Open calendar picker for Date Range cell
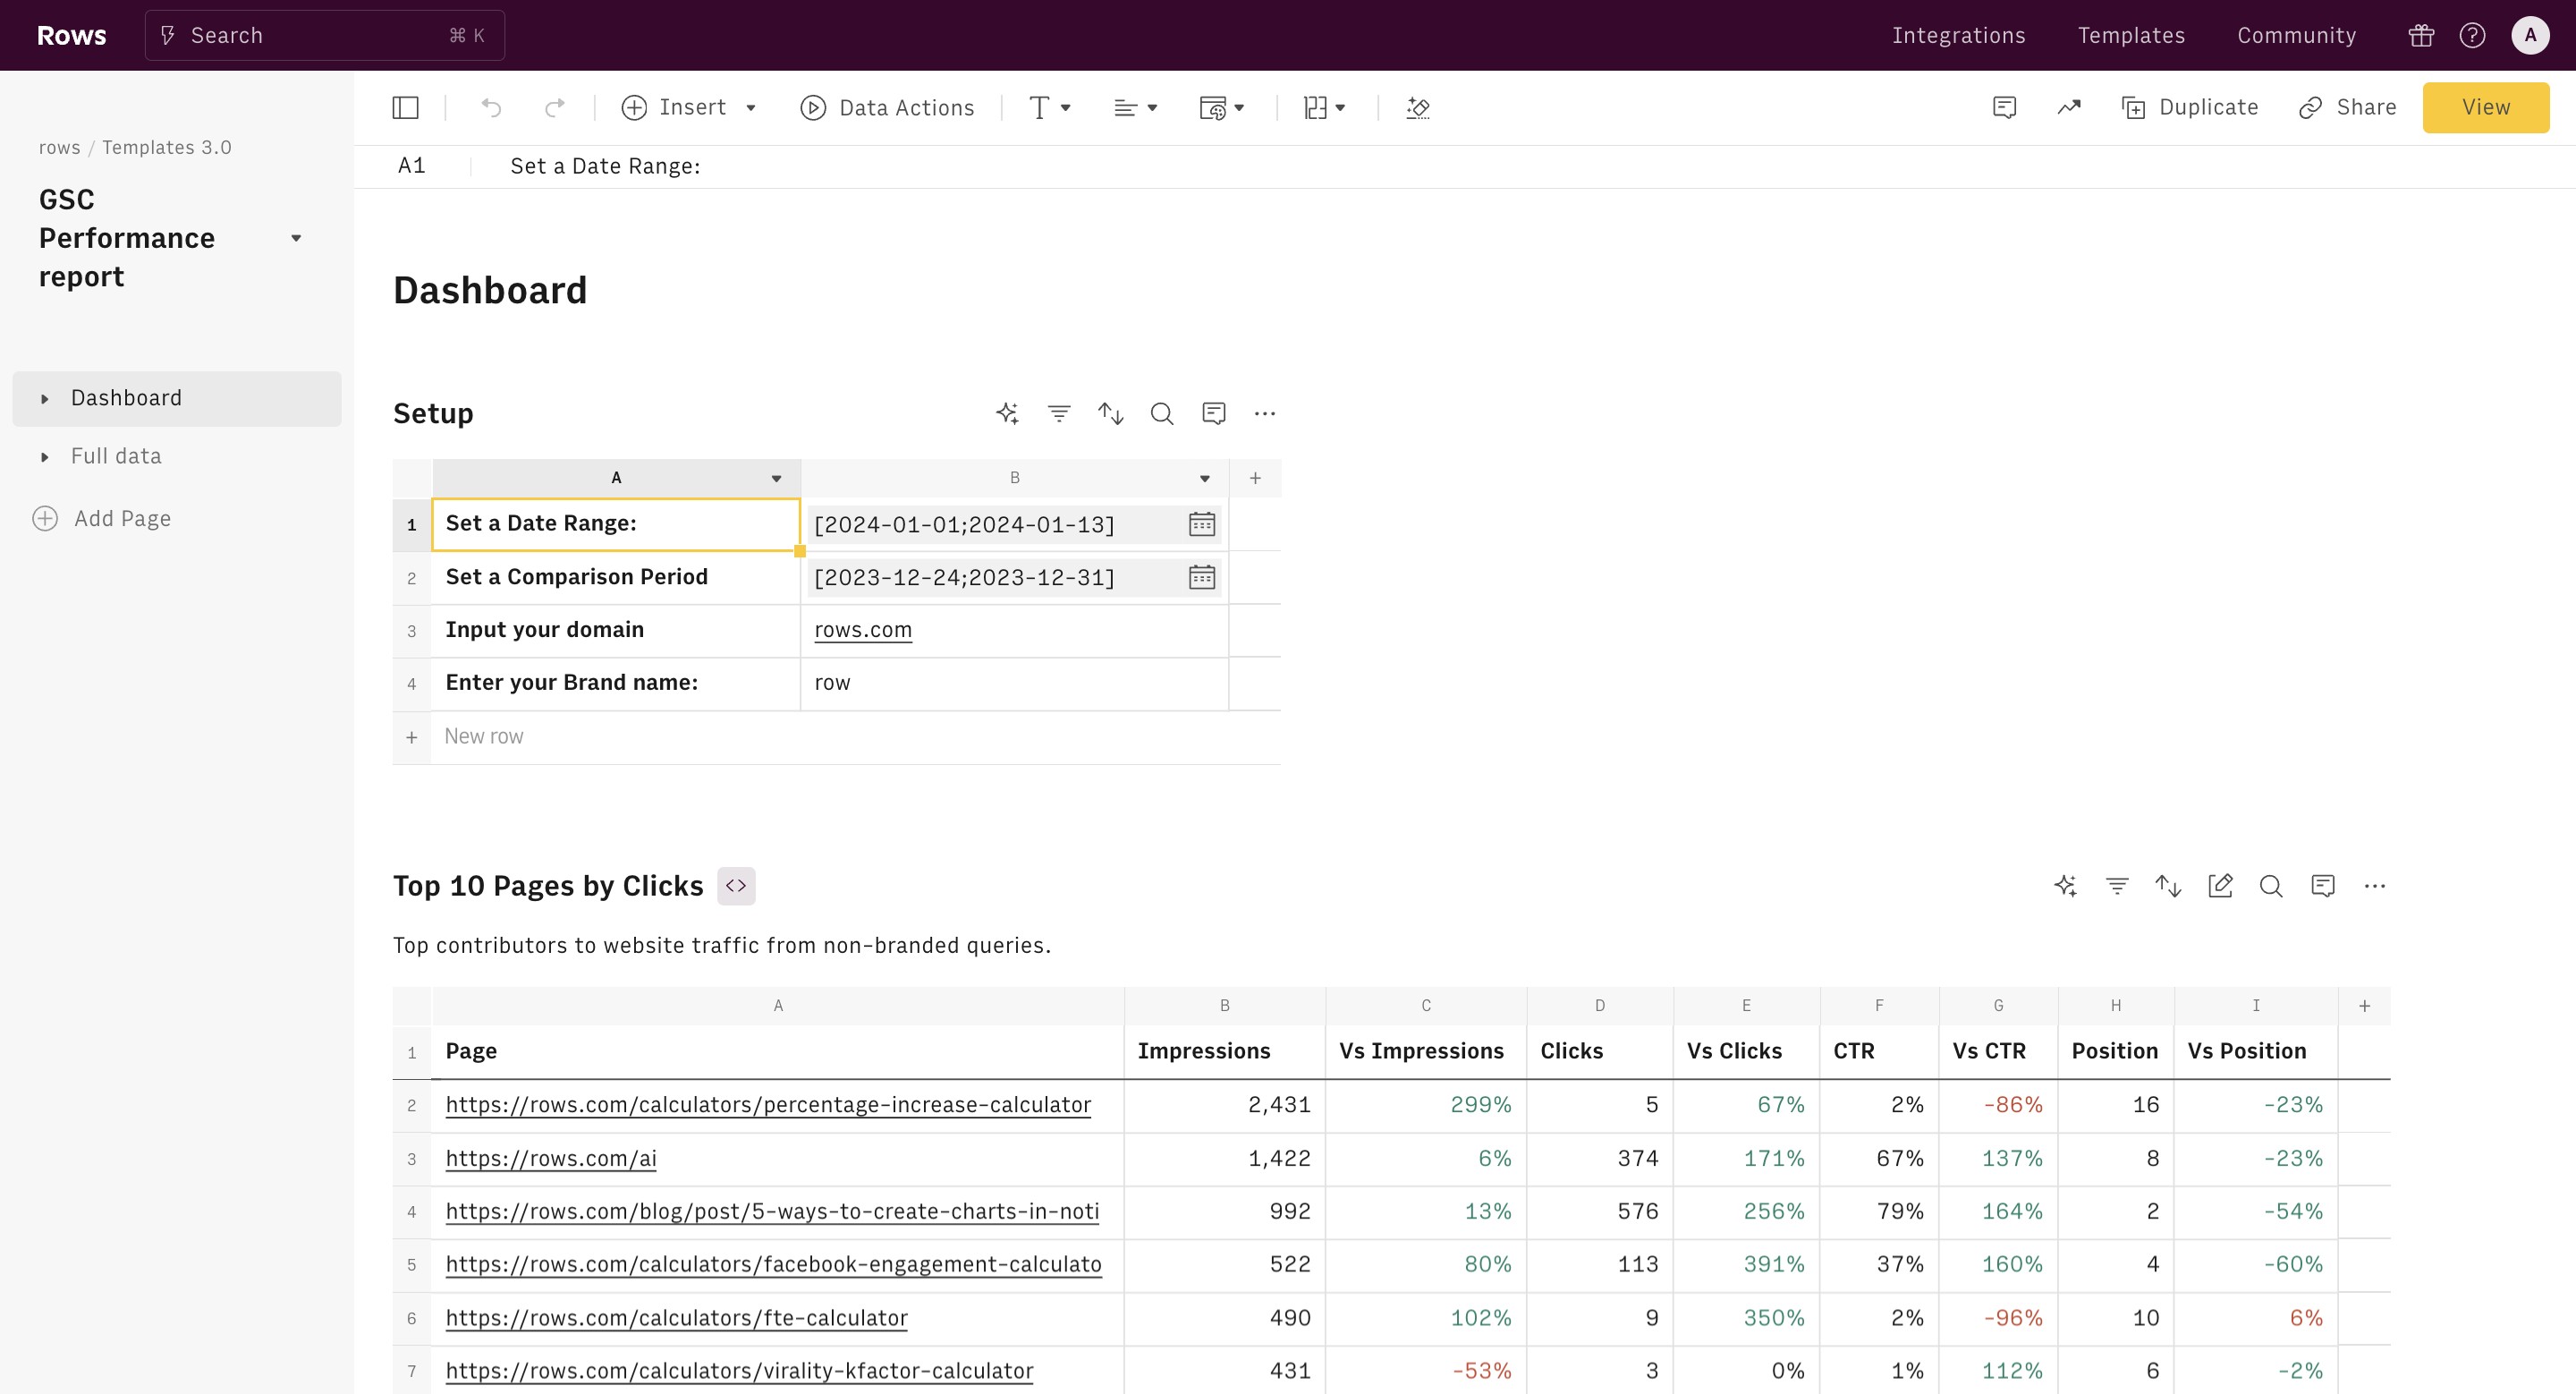This screenshot has width=2576, height=1394. point(1201,524)
